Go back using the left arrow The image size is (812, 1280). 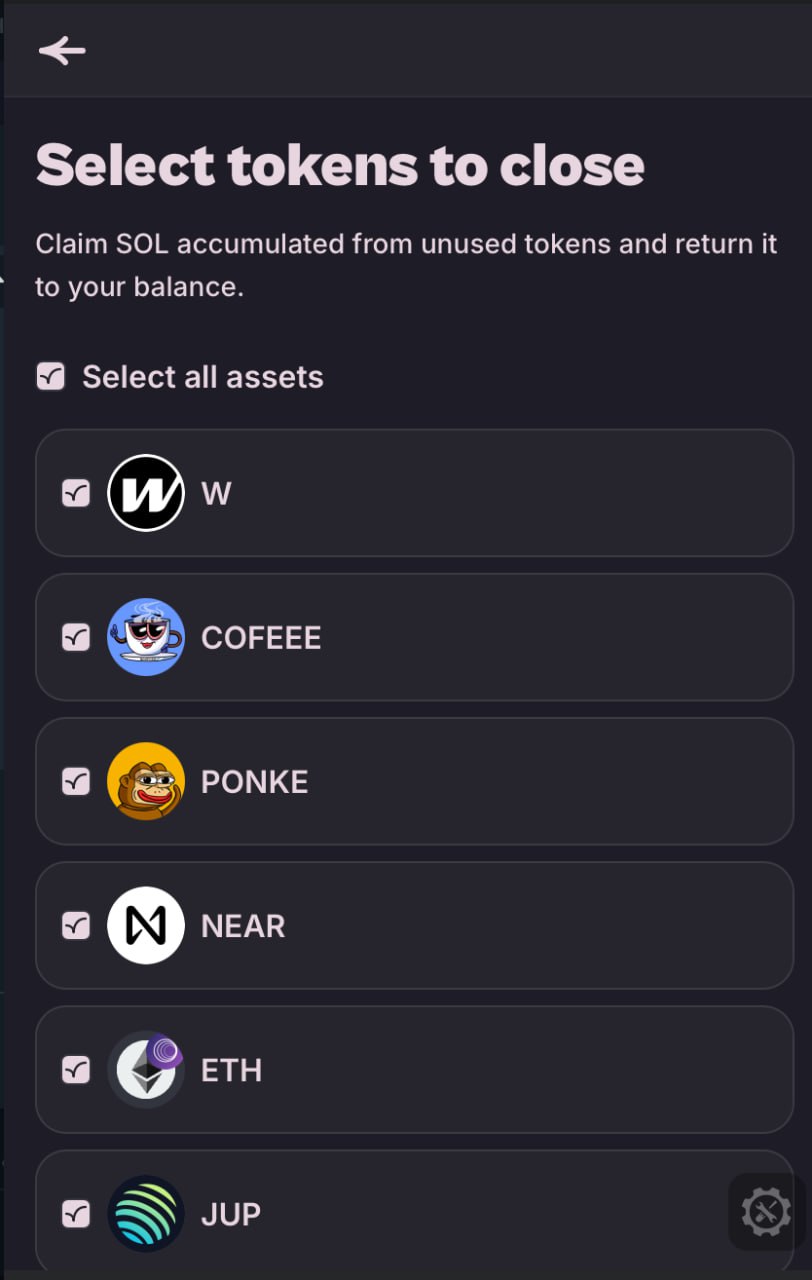click(62, 50)
